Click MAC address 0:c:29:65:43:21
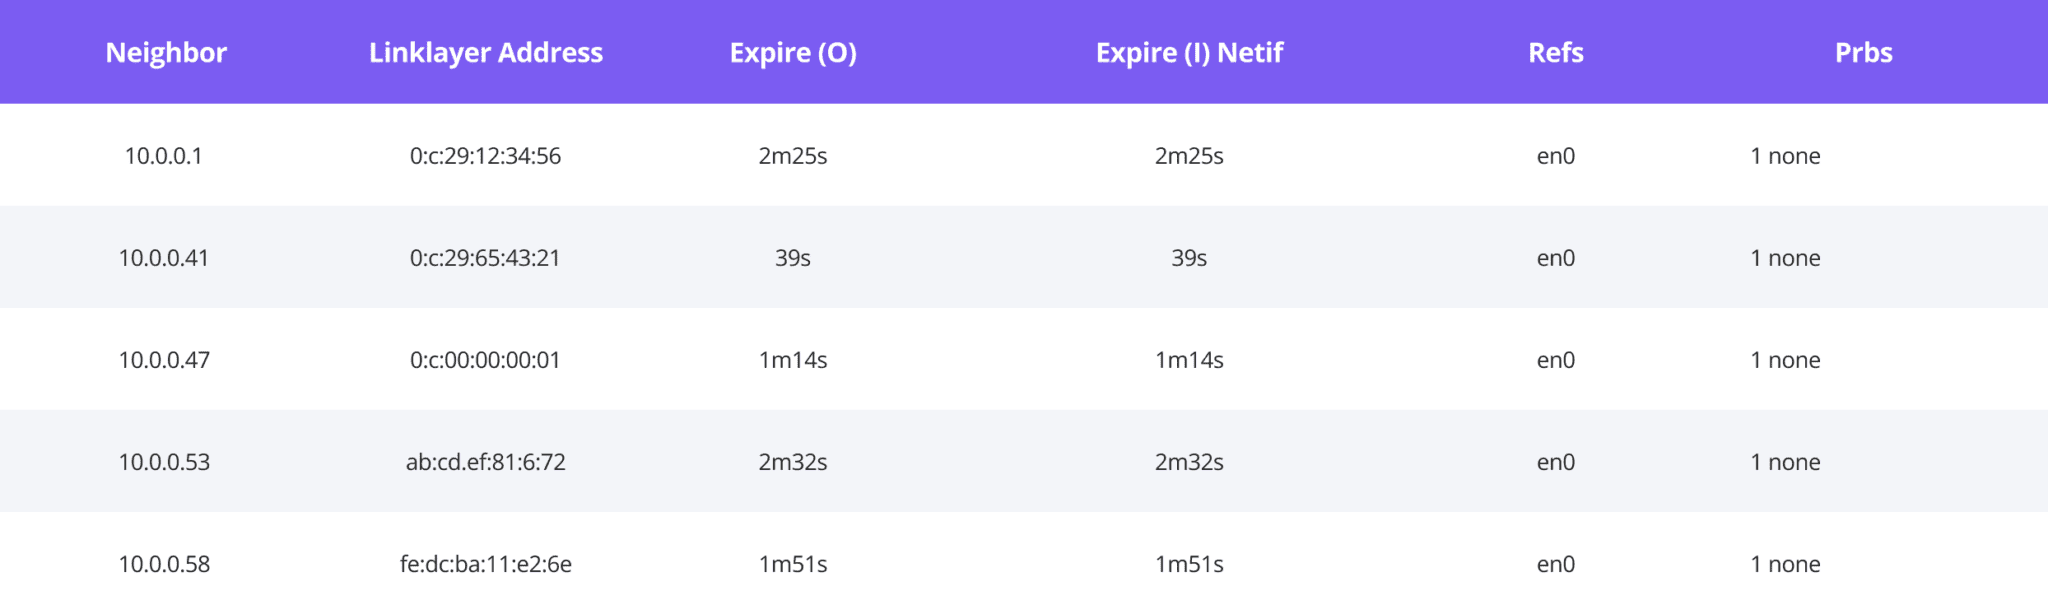The height and width of the screenshot is (614, 2048). 485,258
